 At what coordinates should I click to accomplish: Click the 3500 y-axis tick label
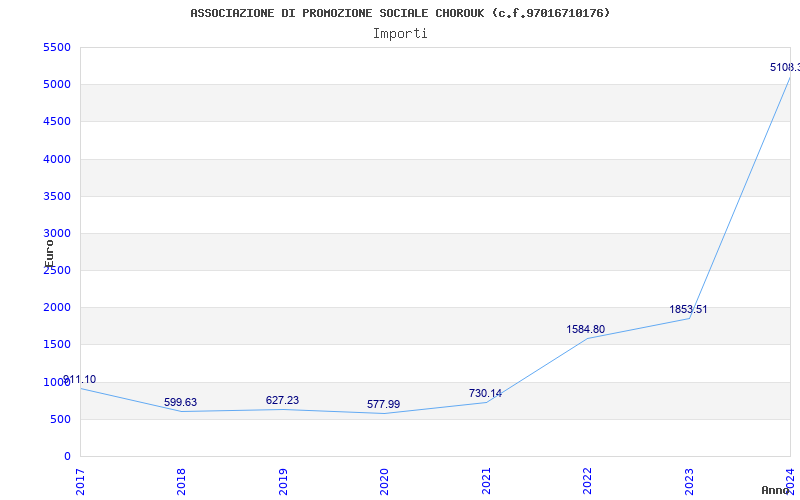click(57, 196)
